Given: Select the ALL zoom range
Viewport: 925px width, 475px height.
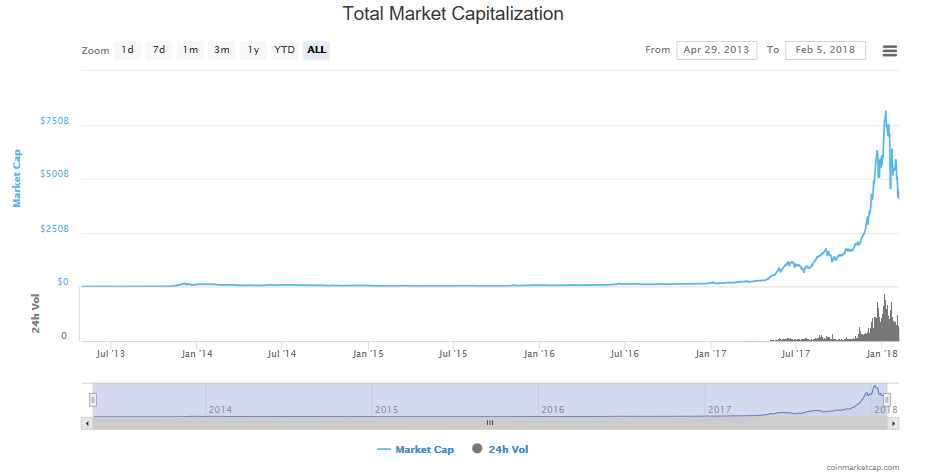Looking at the screenshot, I should (317, 50).
